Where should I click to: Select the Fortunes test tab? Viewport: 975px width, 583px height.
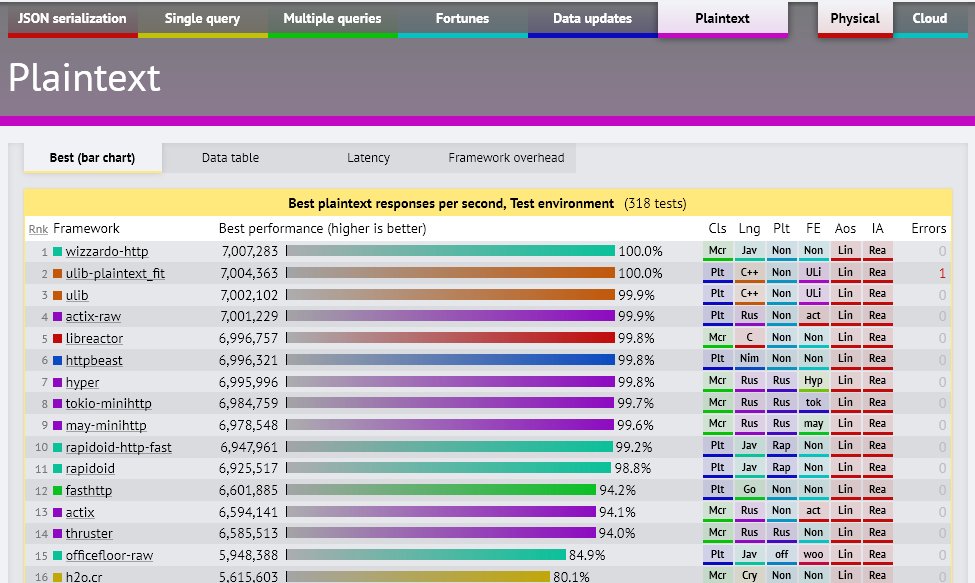click(x=463, y=19)
